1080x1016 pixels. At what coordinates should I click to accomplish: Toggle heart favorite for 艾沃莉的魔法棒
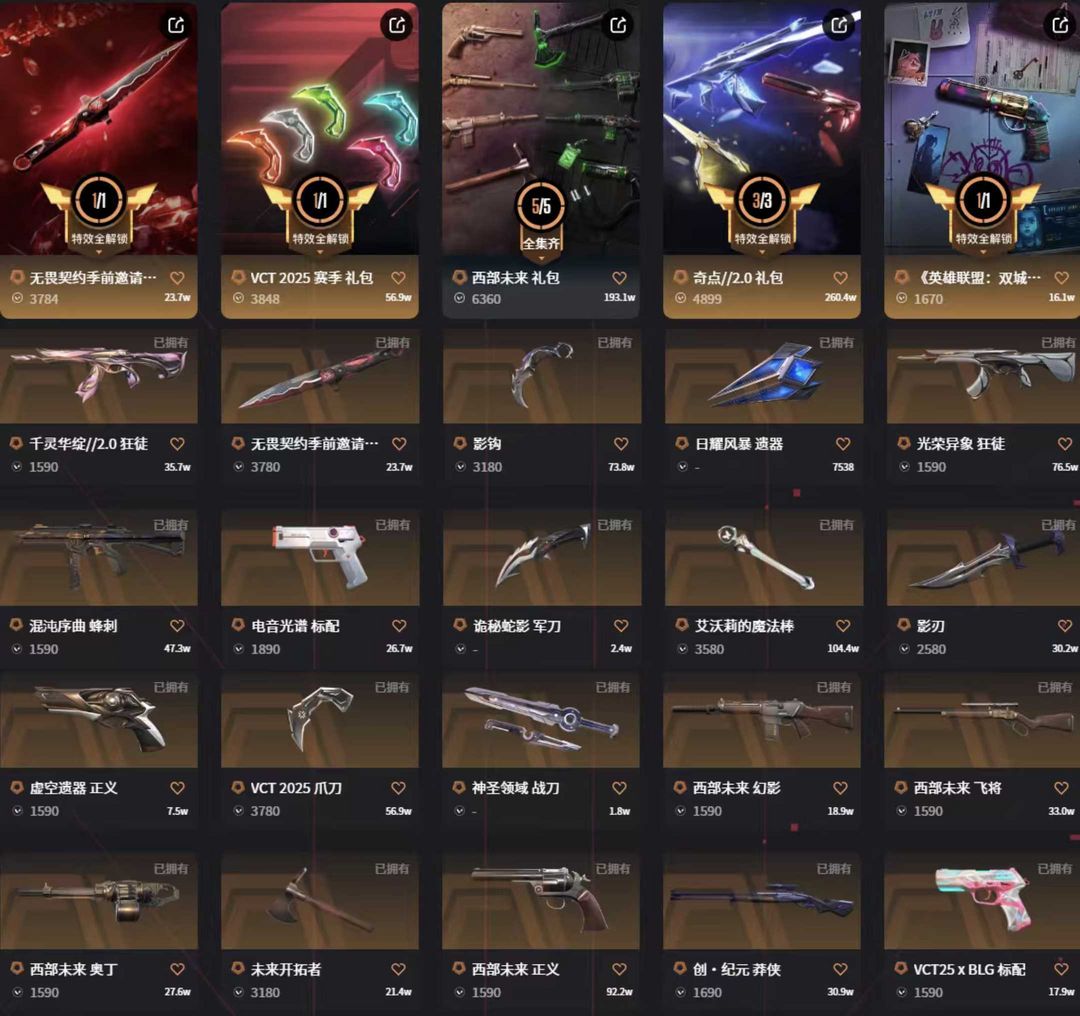click(x=842, y=625)
